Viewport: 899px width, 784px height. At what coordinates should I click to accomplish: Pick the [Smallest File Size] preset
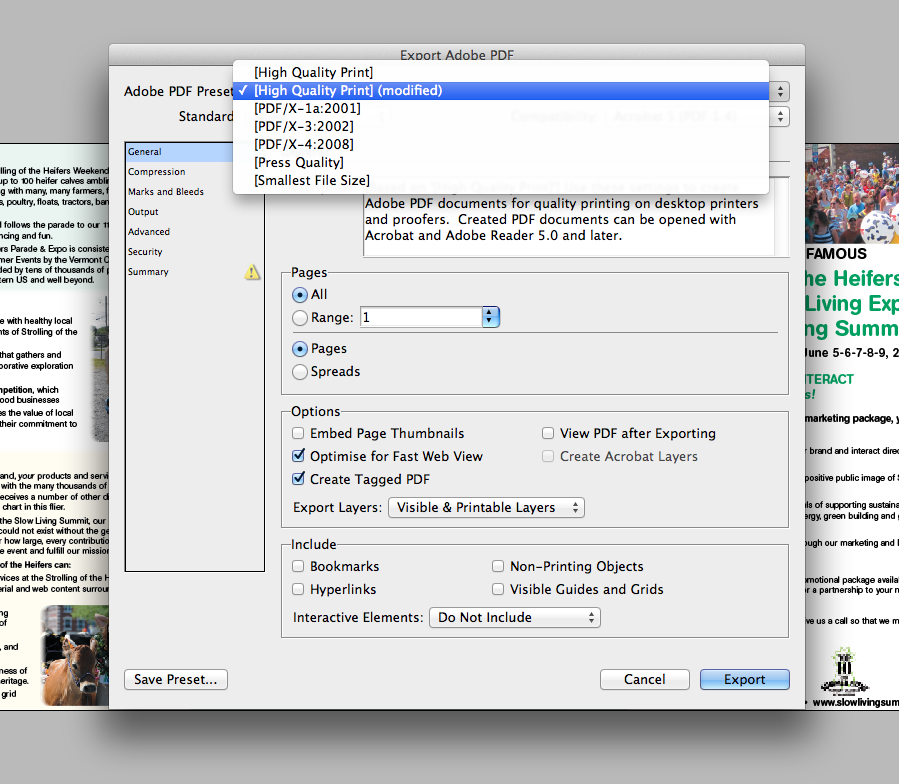pyautogui.click(x=501, y=181)
